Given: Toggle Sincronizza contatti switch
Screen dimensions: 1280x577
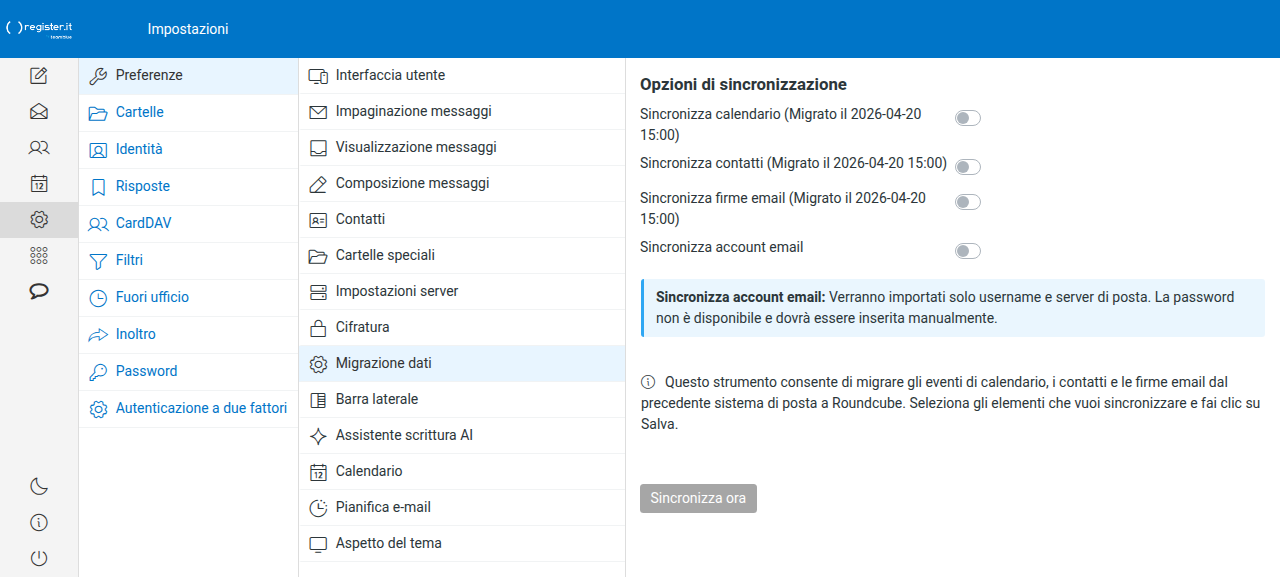Looking at the screenshot, I should [967, 166].
